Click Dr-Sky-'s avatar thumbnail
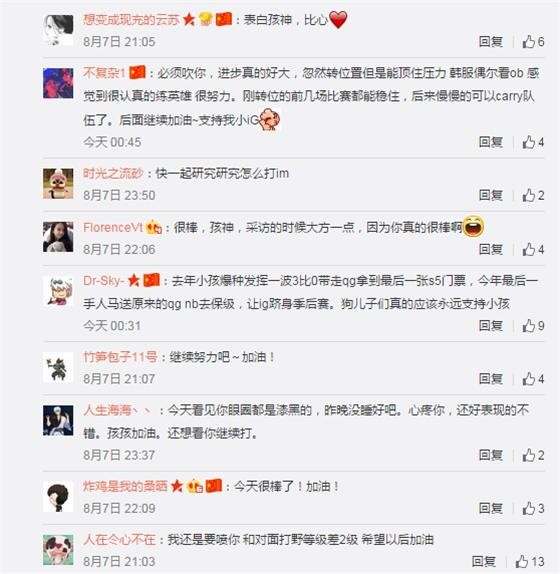The height and width of the screenshot is (574, 560). (58, 291)
